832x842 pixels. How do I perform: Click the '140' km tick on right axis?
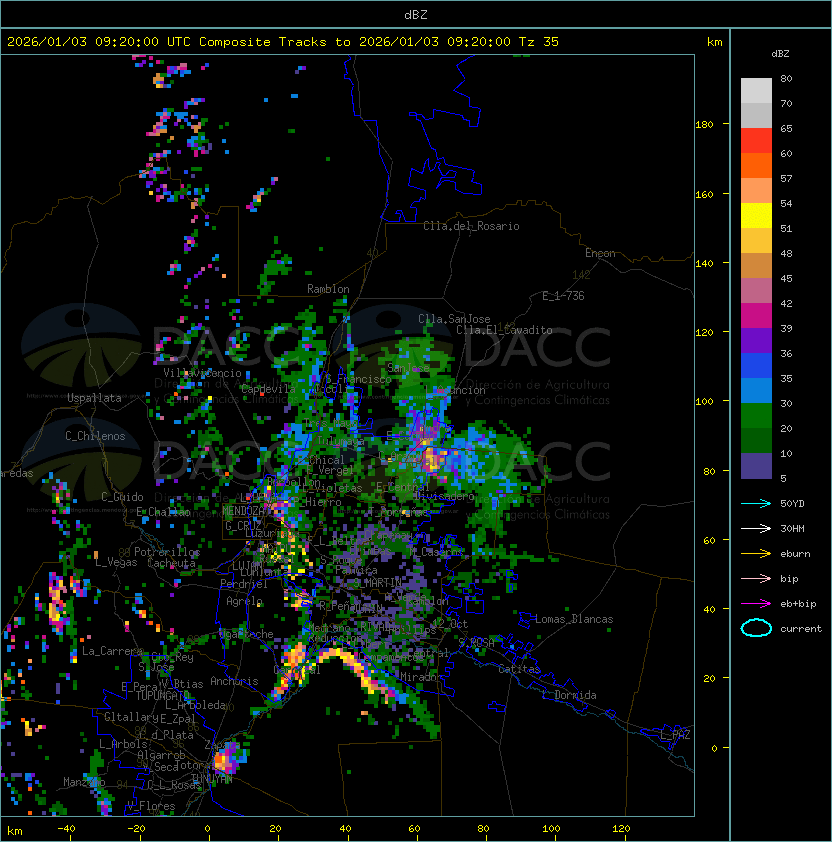click(704, 264)
